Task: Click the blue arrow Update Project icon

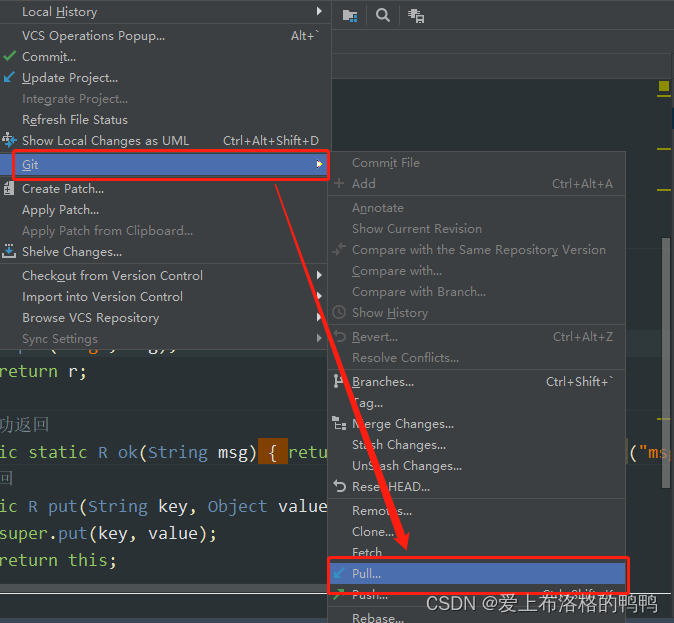Action: click(x=9, y=77)
